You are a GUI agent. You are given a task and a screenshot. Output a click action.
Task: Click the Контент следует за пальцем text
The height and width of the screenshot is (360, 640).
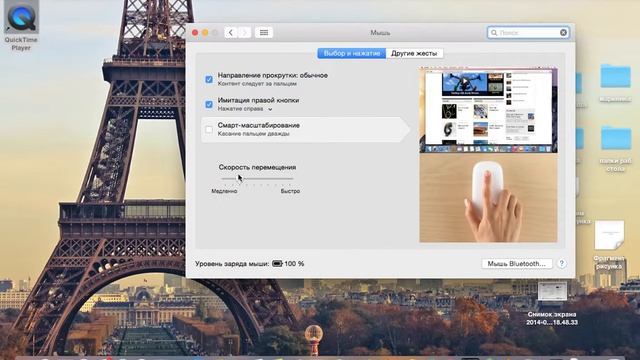pos(257,84)
